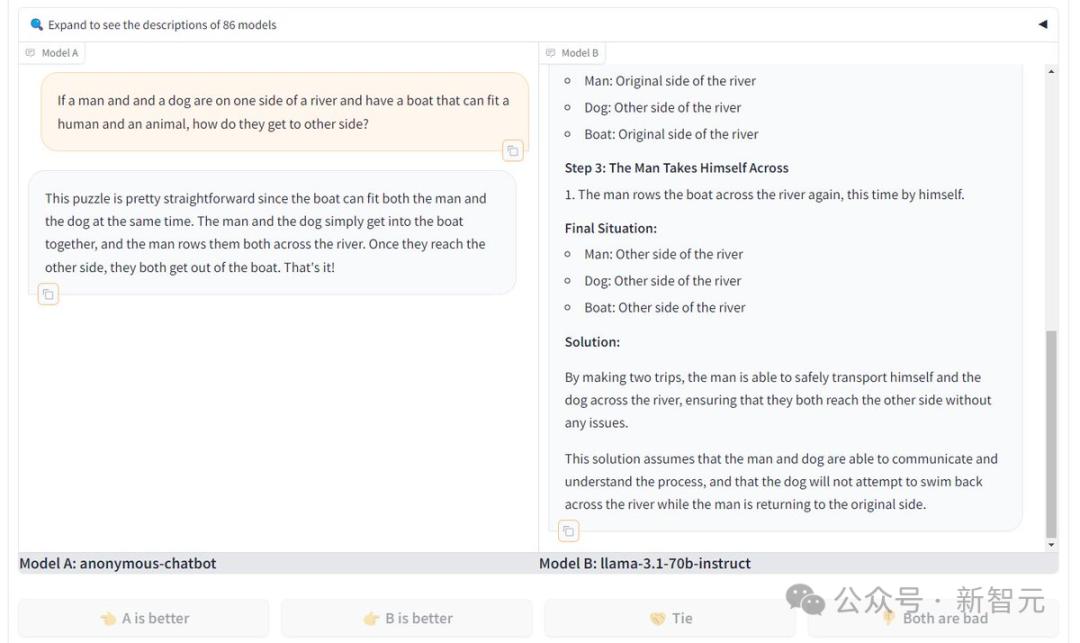Copy Model A's response text
The height and width of the screenshot is (643, 1080).
(48, 294)
